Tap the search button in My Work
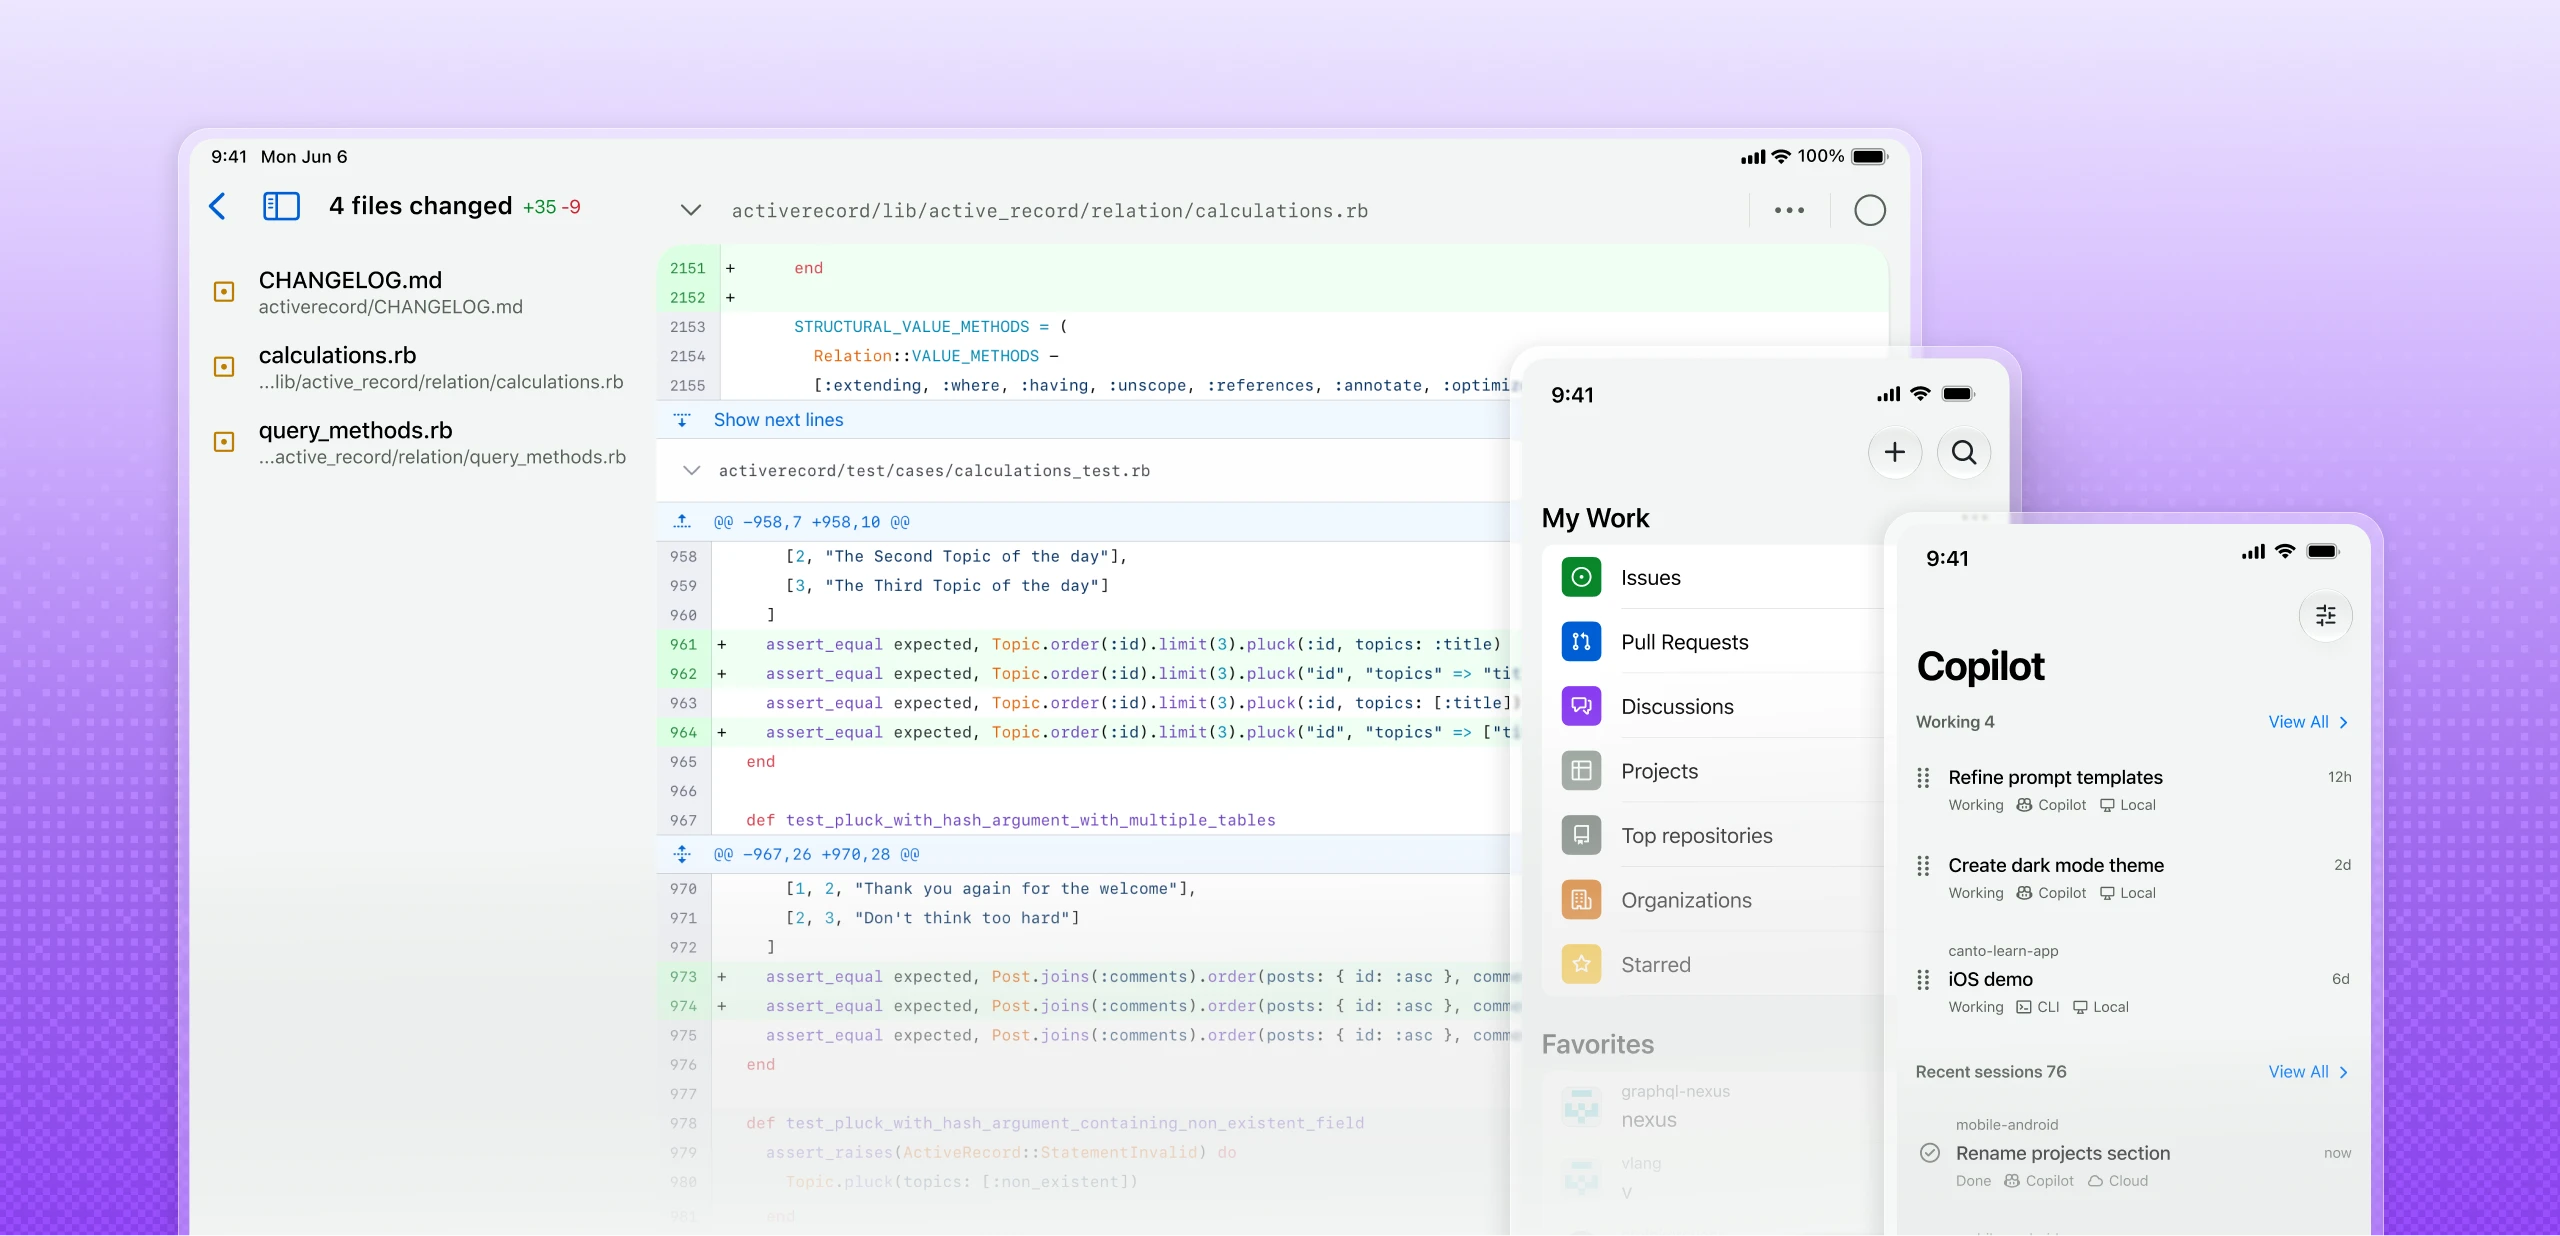 coord(1963,452)
